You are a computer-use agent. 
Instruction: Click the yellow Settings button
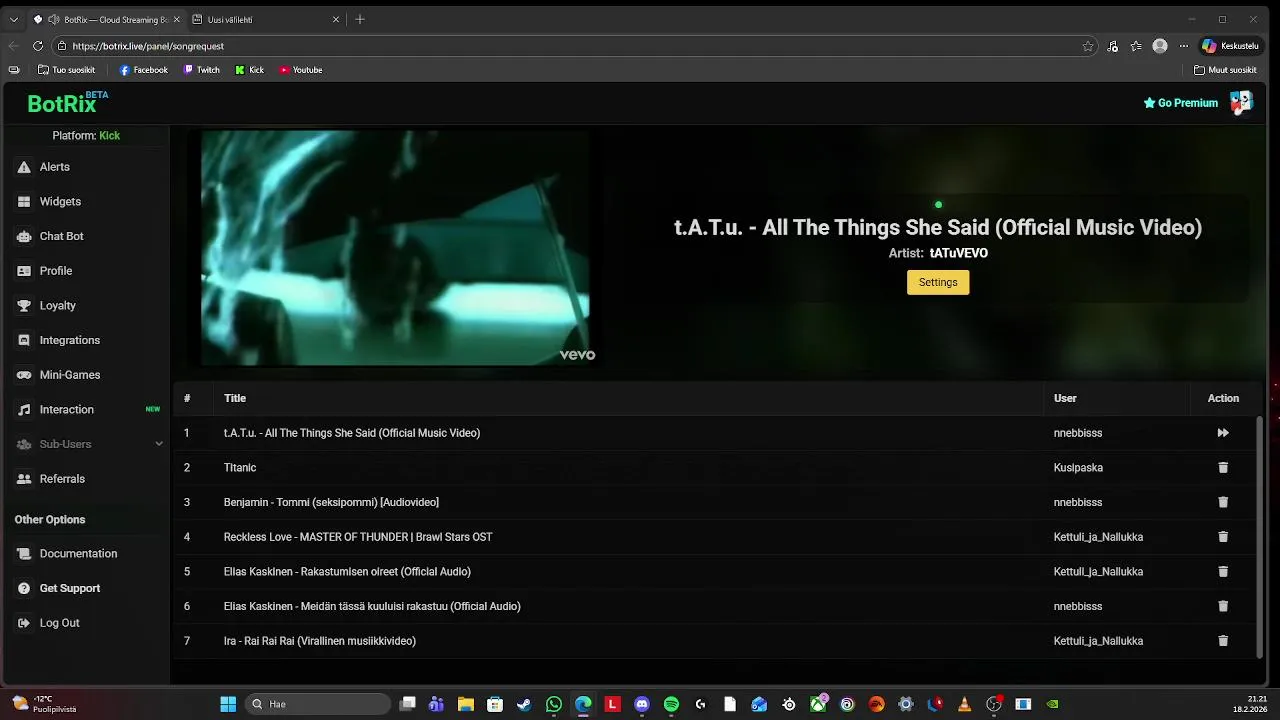[938, 282]
